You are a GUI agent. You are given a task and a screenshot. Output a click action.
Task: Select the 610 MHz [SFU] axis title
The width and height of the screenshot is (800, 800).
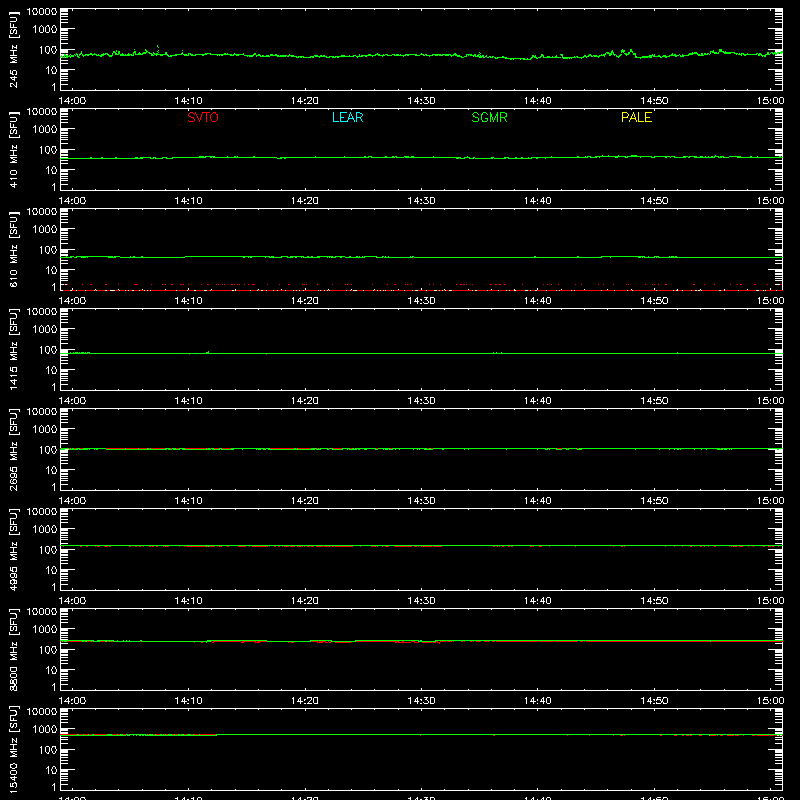13,249
